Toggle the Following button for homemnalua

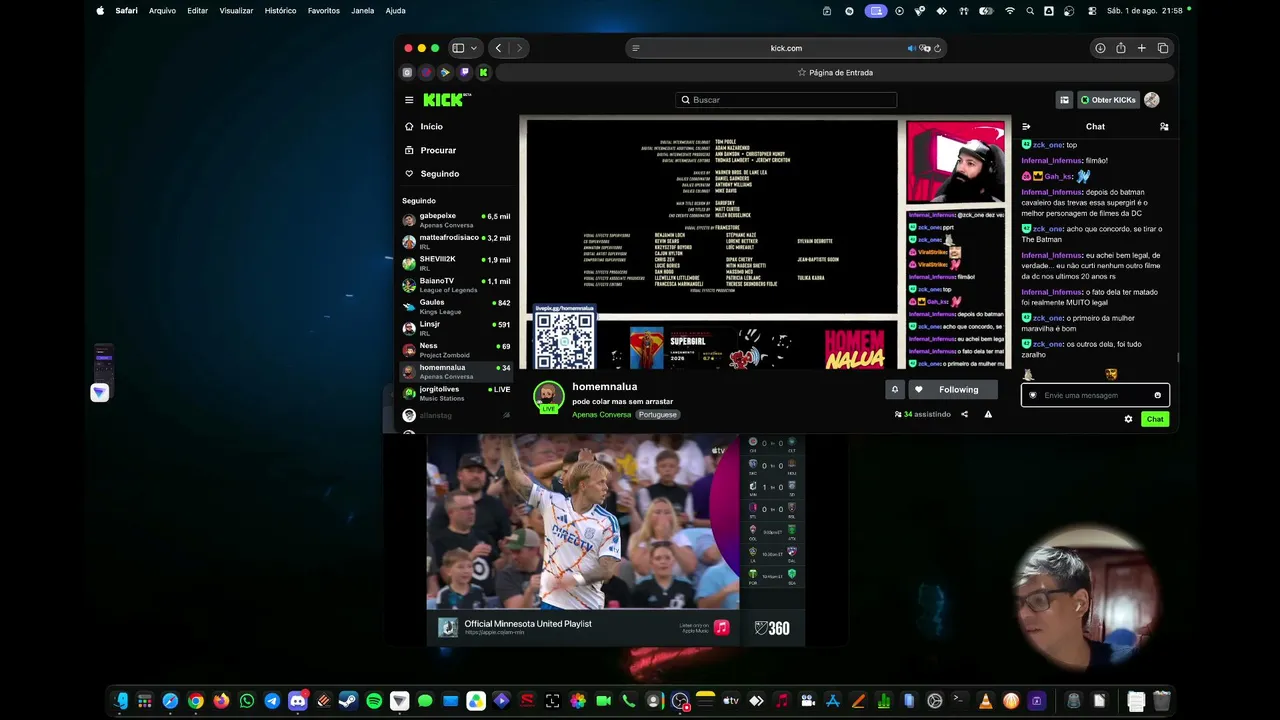coord(952,389)
